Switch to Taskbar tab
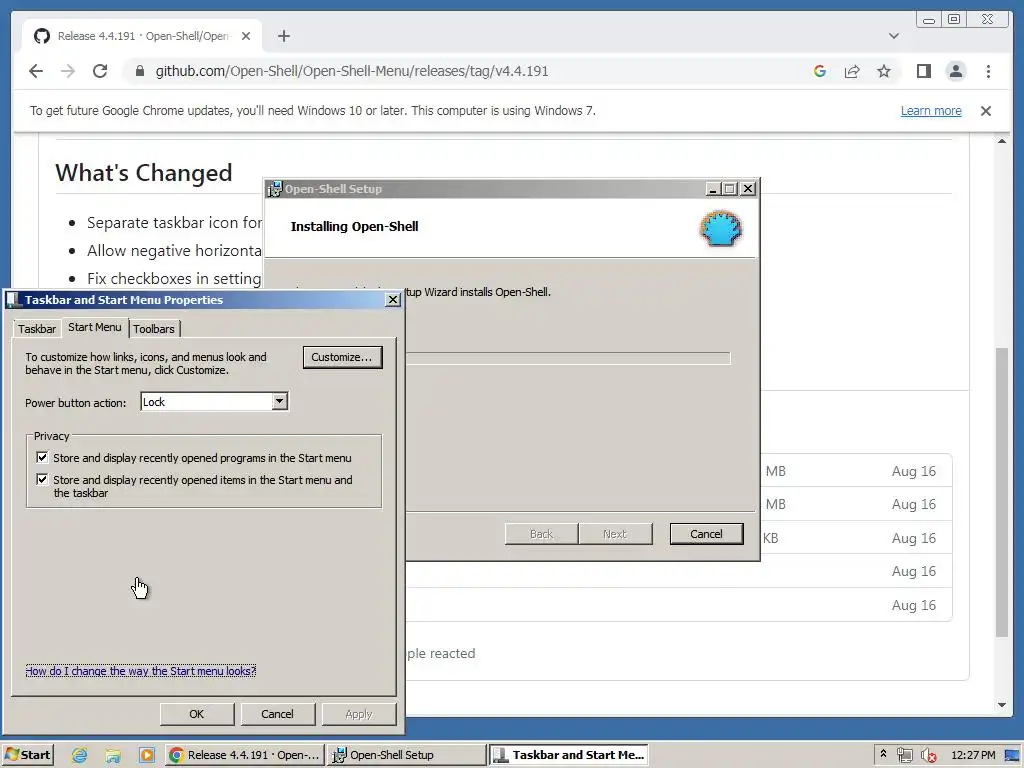 pyautogui.click(x=37, y=328)
